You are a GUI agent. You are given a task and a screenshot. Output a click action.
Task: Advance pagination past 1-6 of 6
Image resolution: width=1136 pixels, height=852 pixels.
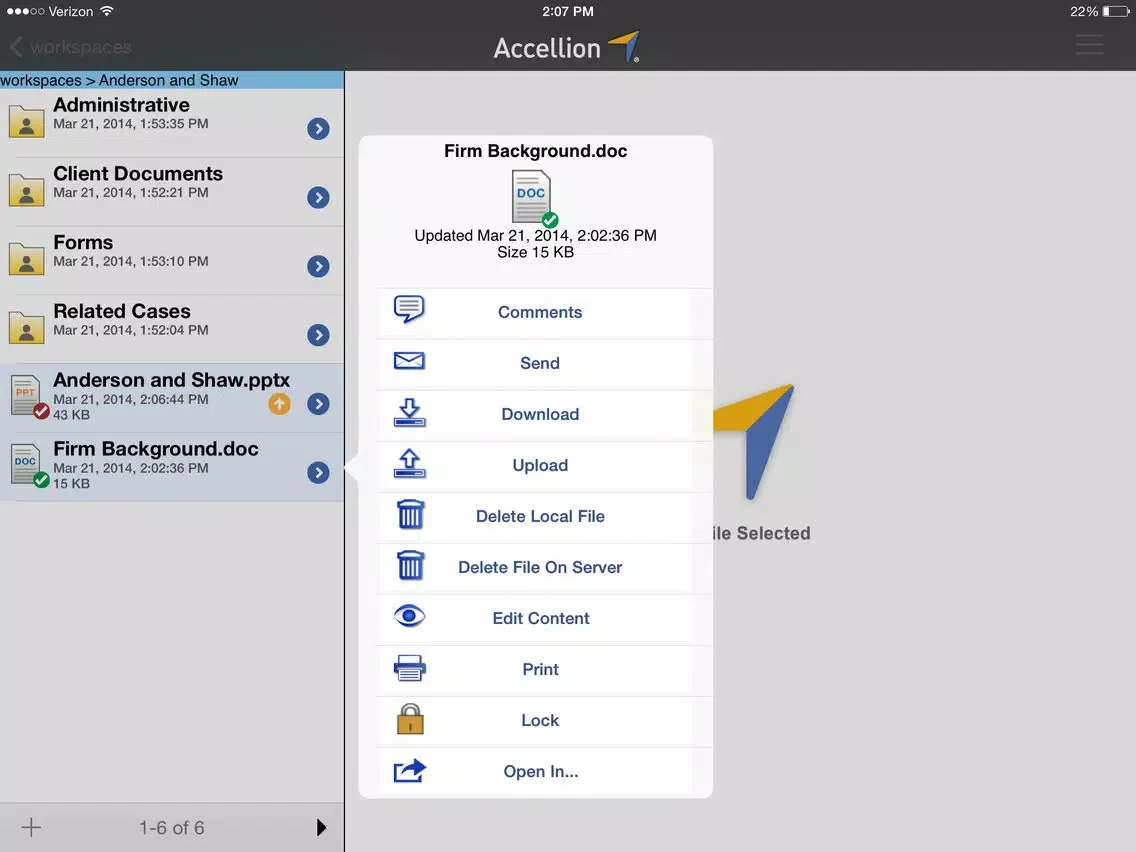pyautogui.click(x=321, y=827)
